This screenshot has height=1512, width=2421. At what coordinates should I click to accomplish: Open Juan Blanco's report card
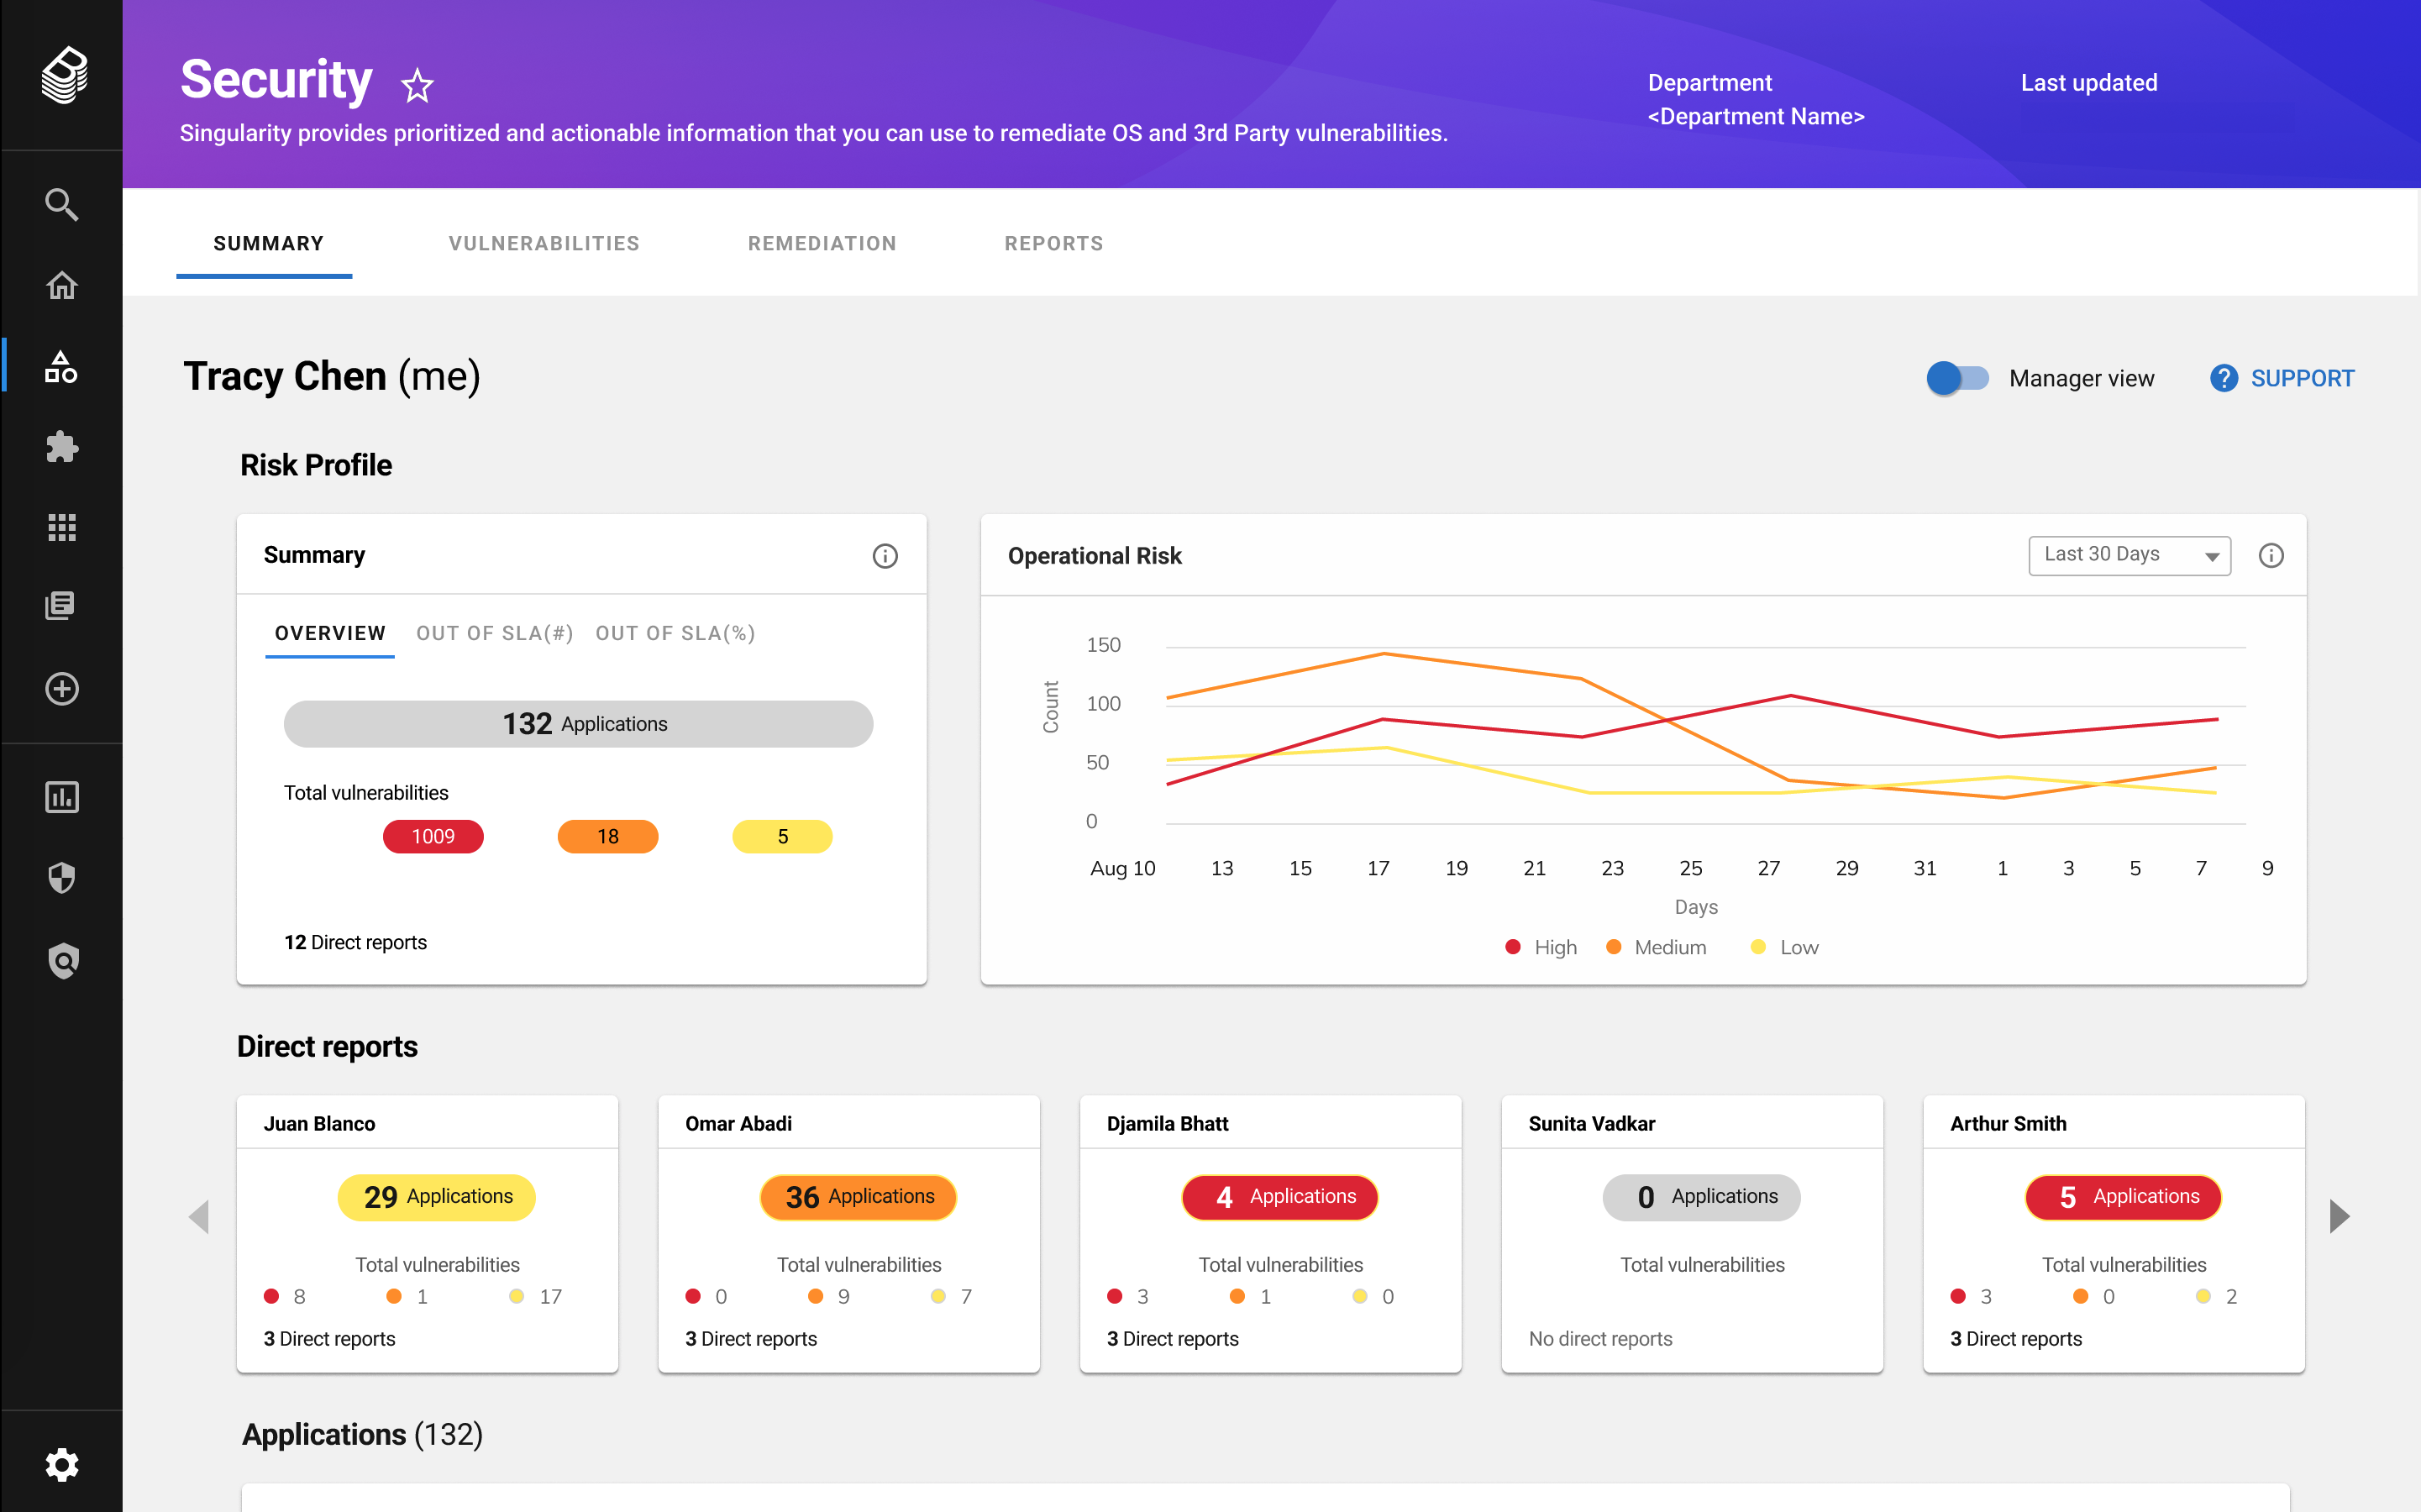click(x=427, y=1234)
